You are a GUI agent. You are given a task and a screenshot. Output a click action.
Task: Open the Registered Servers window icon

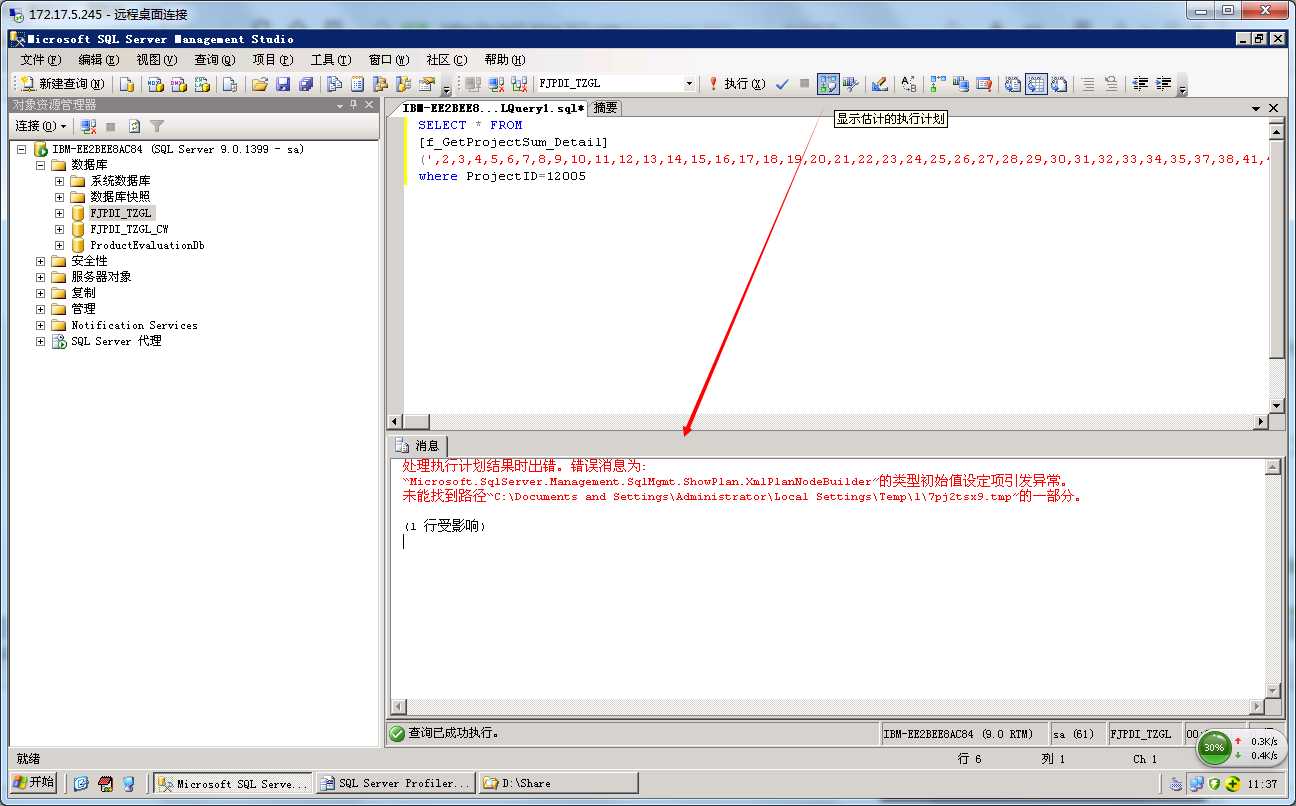click(x=334, y=84)
